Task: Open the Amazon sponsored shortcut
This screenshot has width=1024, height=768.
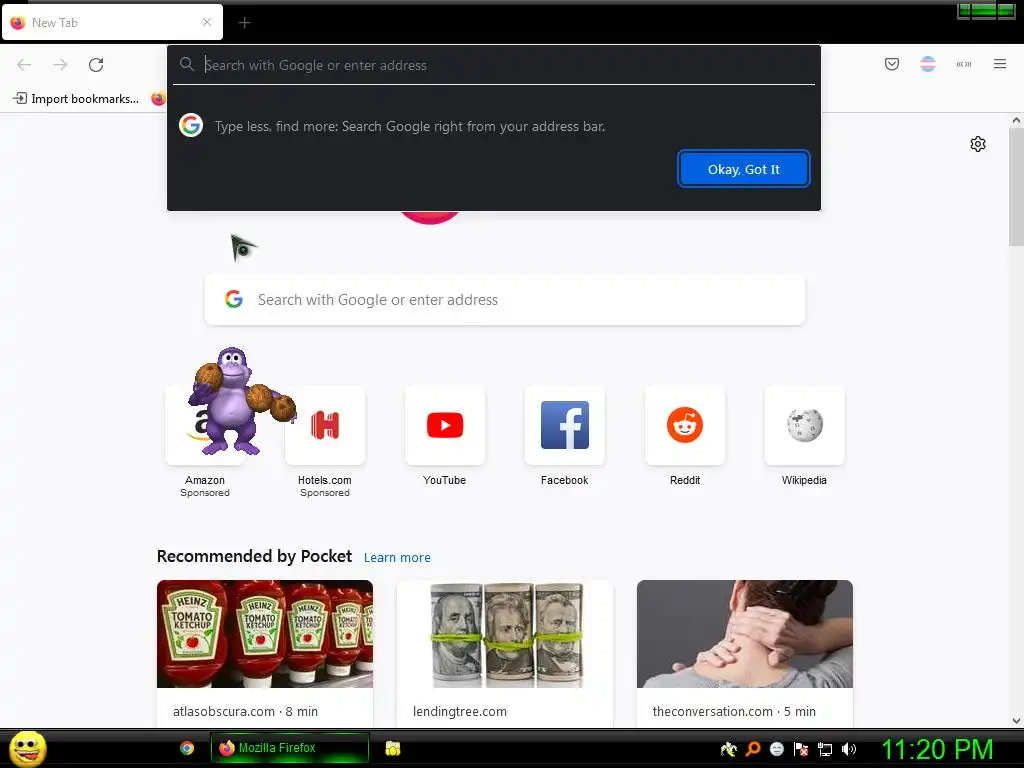Action: [x=204, y=441]
